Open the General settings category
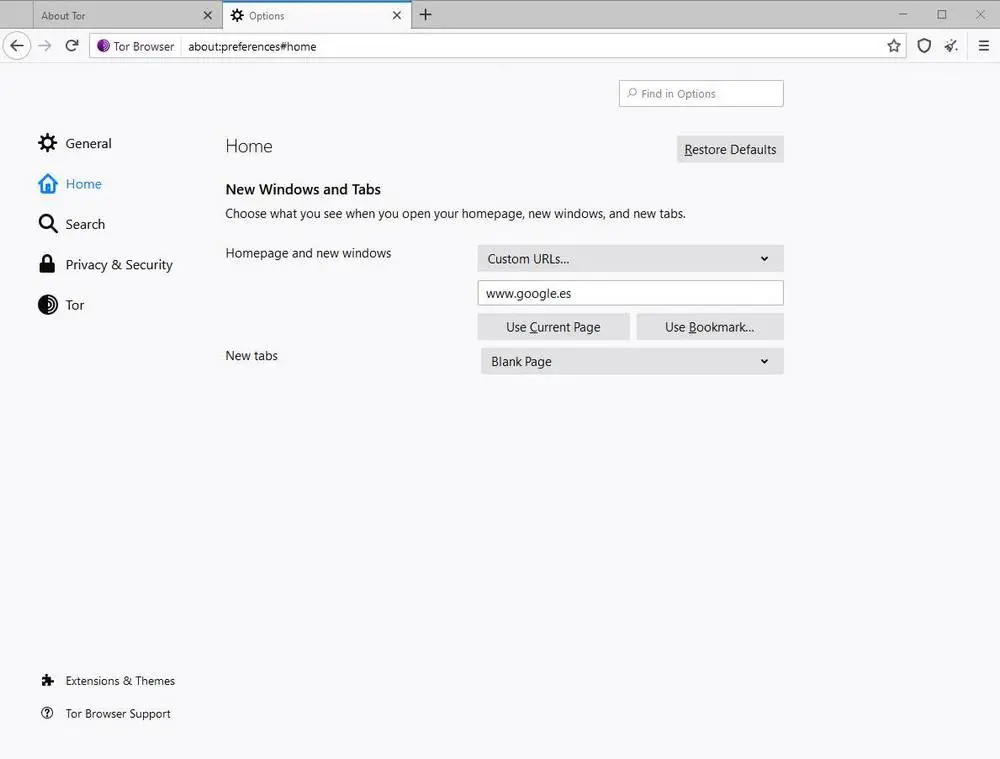Viewport: 1000px width, 759px height. [x=75, y=144]
